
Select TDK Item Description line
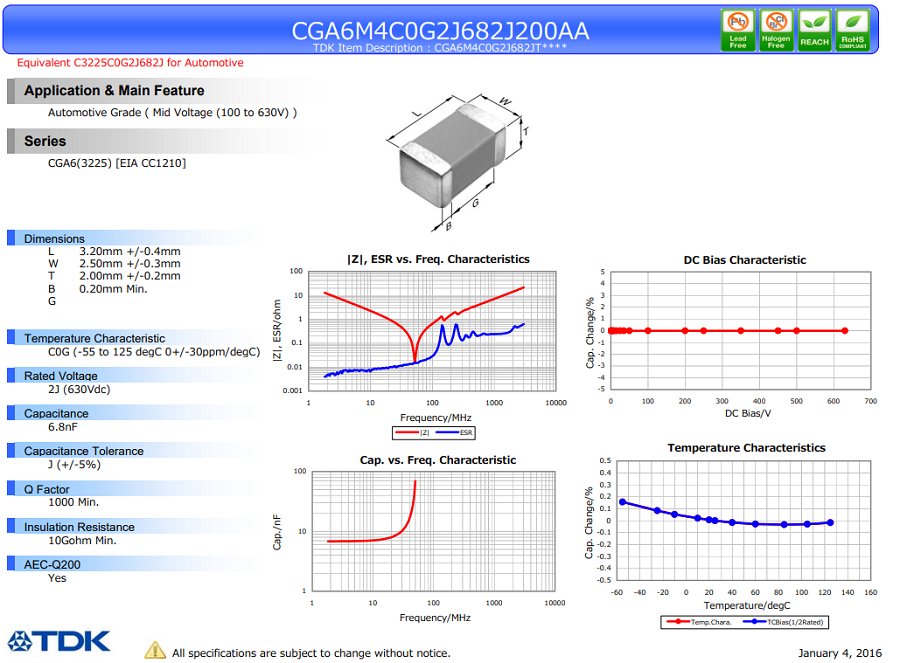coord(440,48)
